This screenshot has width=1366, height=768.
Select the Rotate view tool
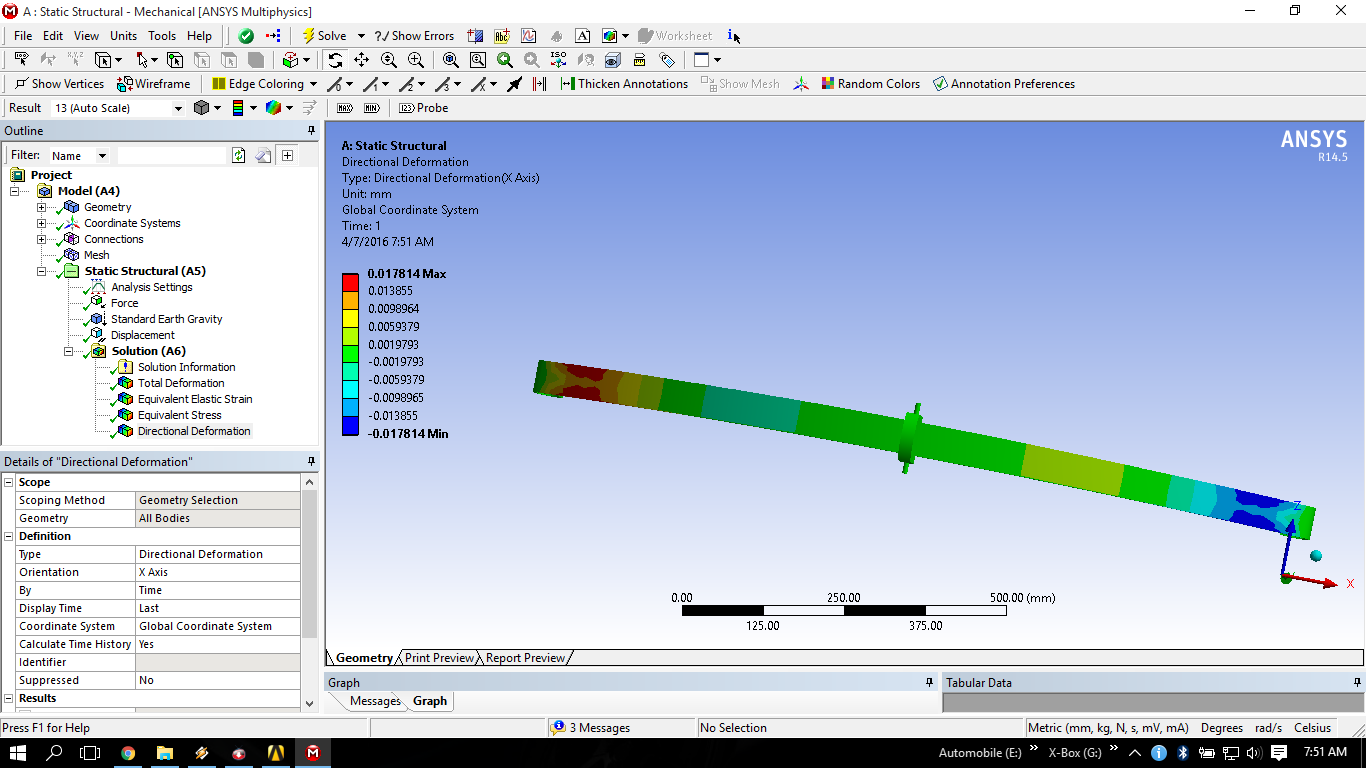coord(335,60)
